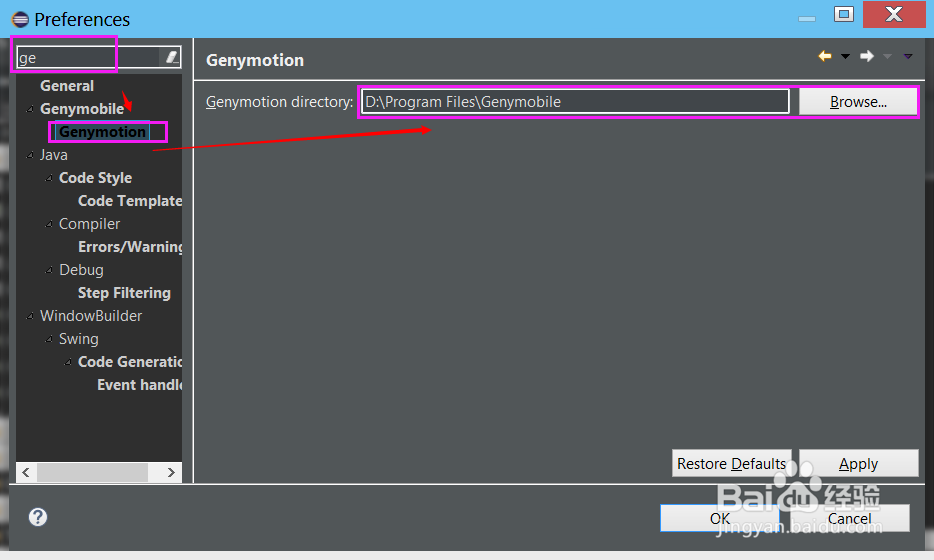Select Compiler tree item
This screenshot has width=934, height=560.
89,224
